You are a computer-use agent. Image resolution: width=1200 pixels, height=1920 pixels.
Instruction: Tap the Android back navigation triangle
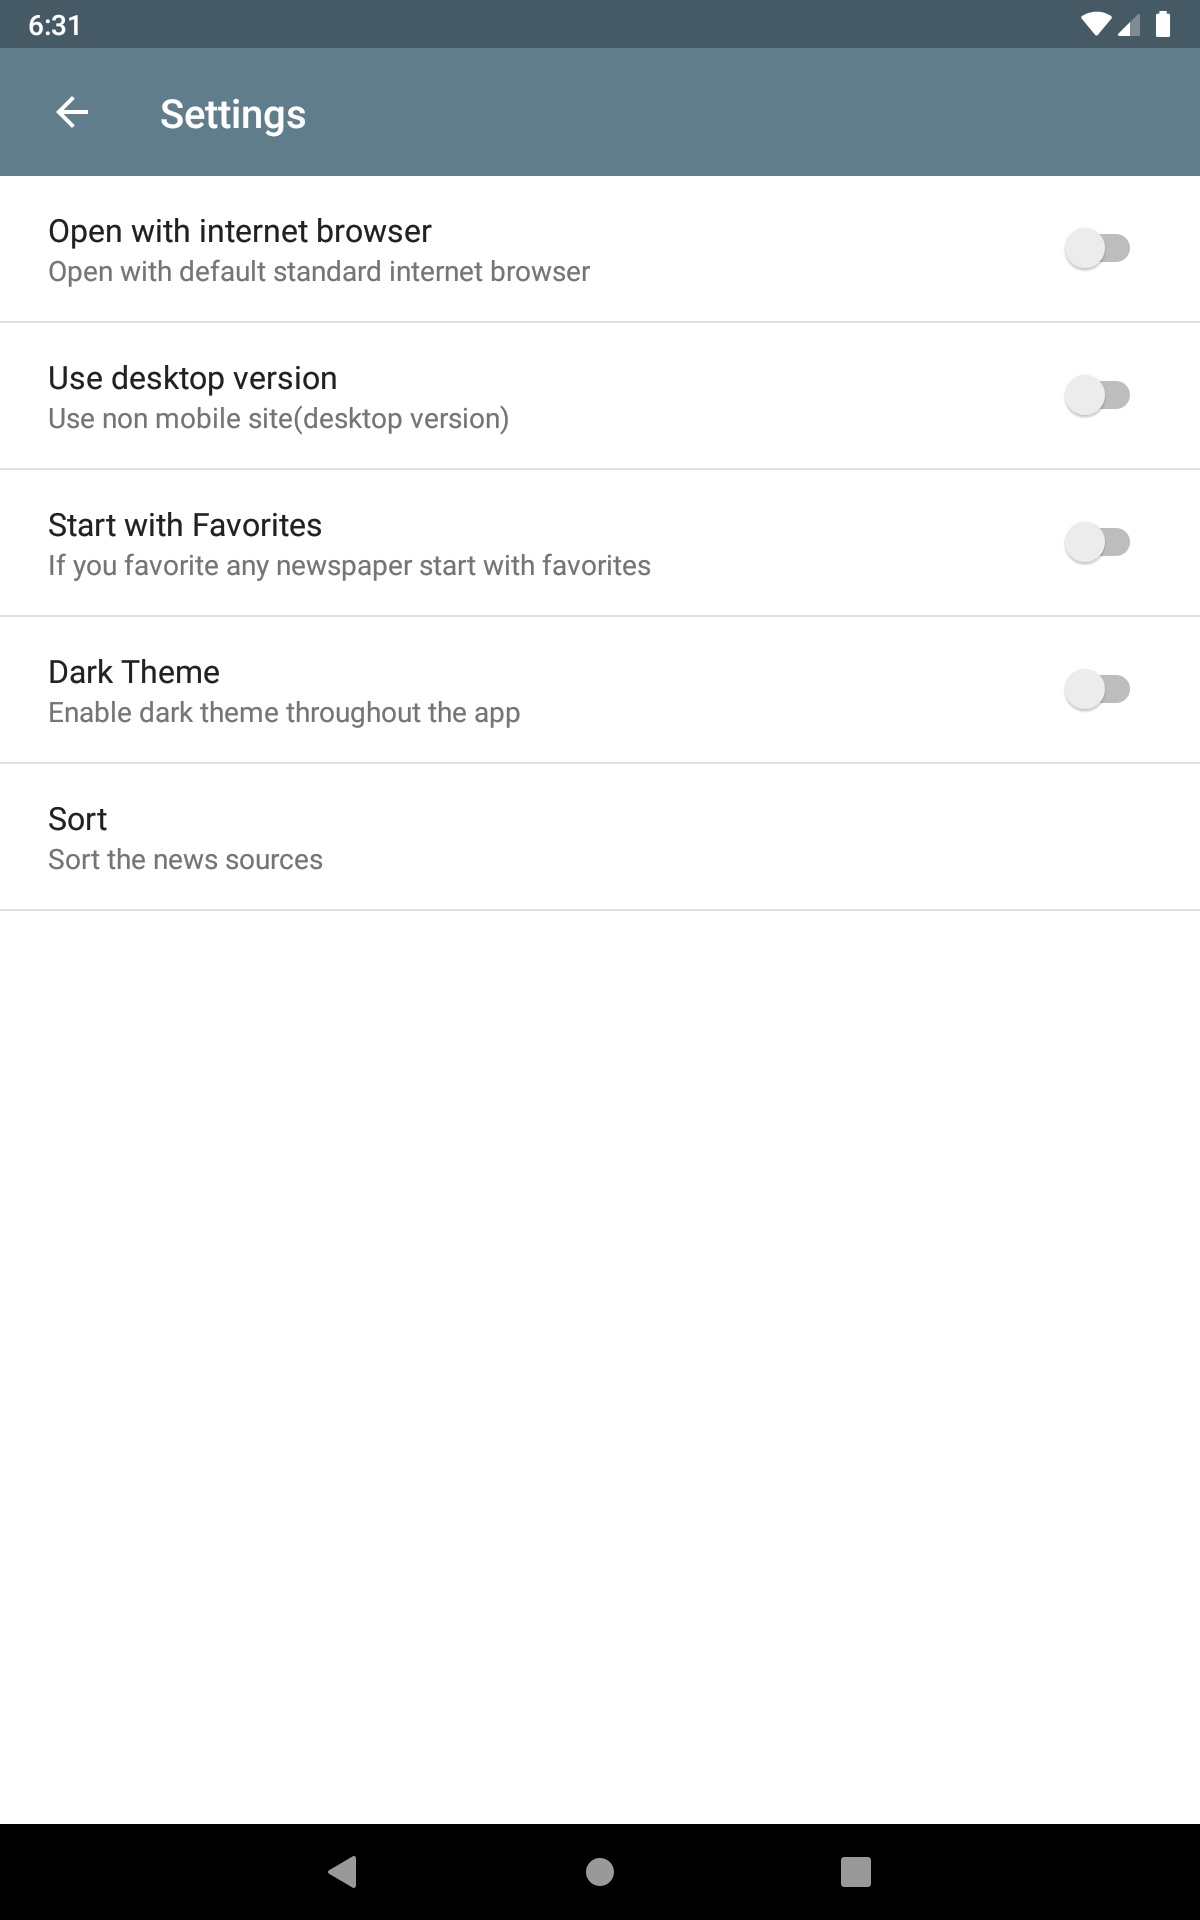pyautogui.click(x=343, y=1871)
